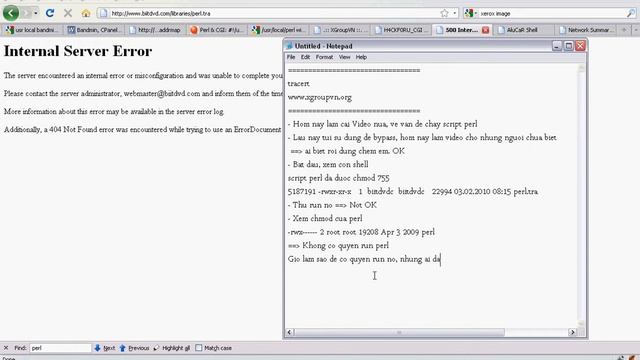The width and height of the screenshot is (640, 360).
Task: Maximize the Notepad window
Action: [569, 46]
